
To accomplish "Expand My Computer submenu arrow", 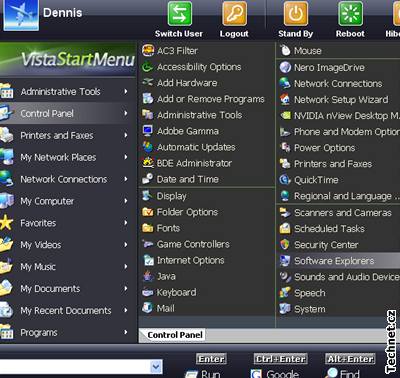I will click(x=126, y=201).
